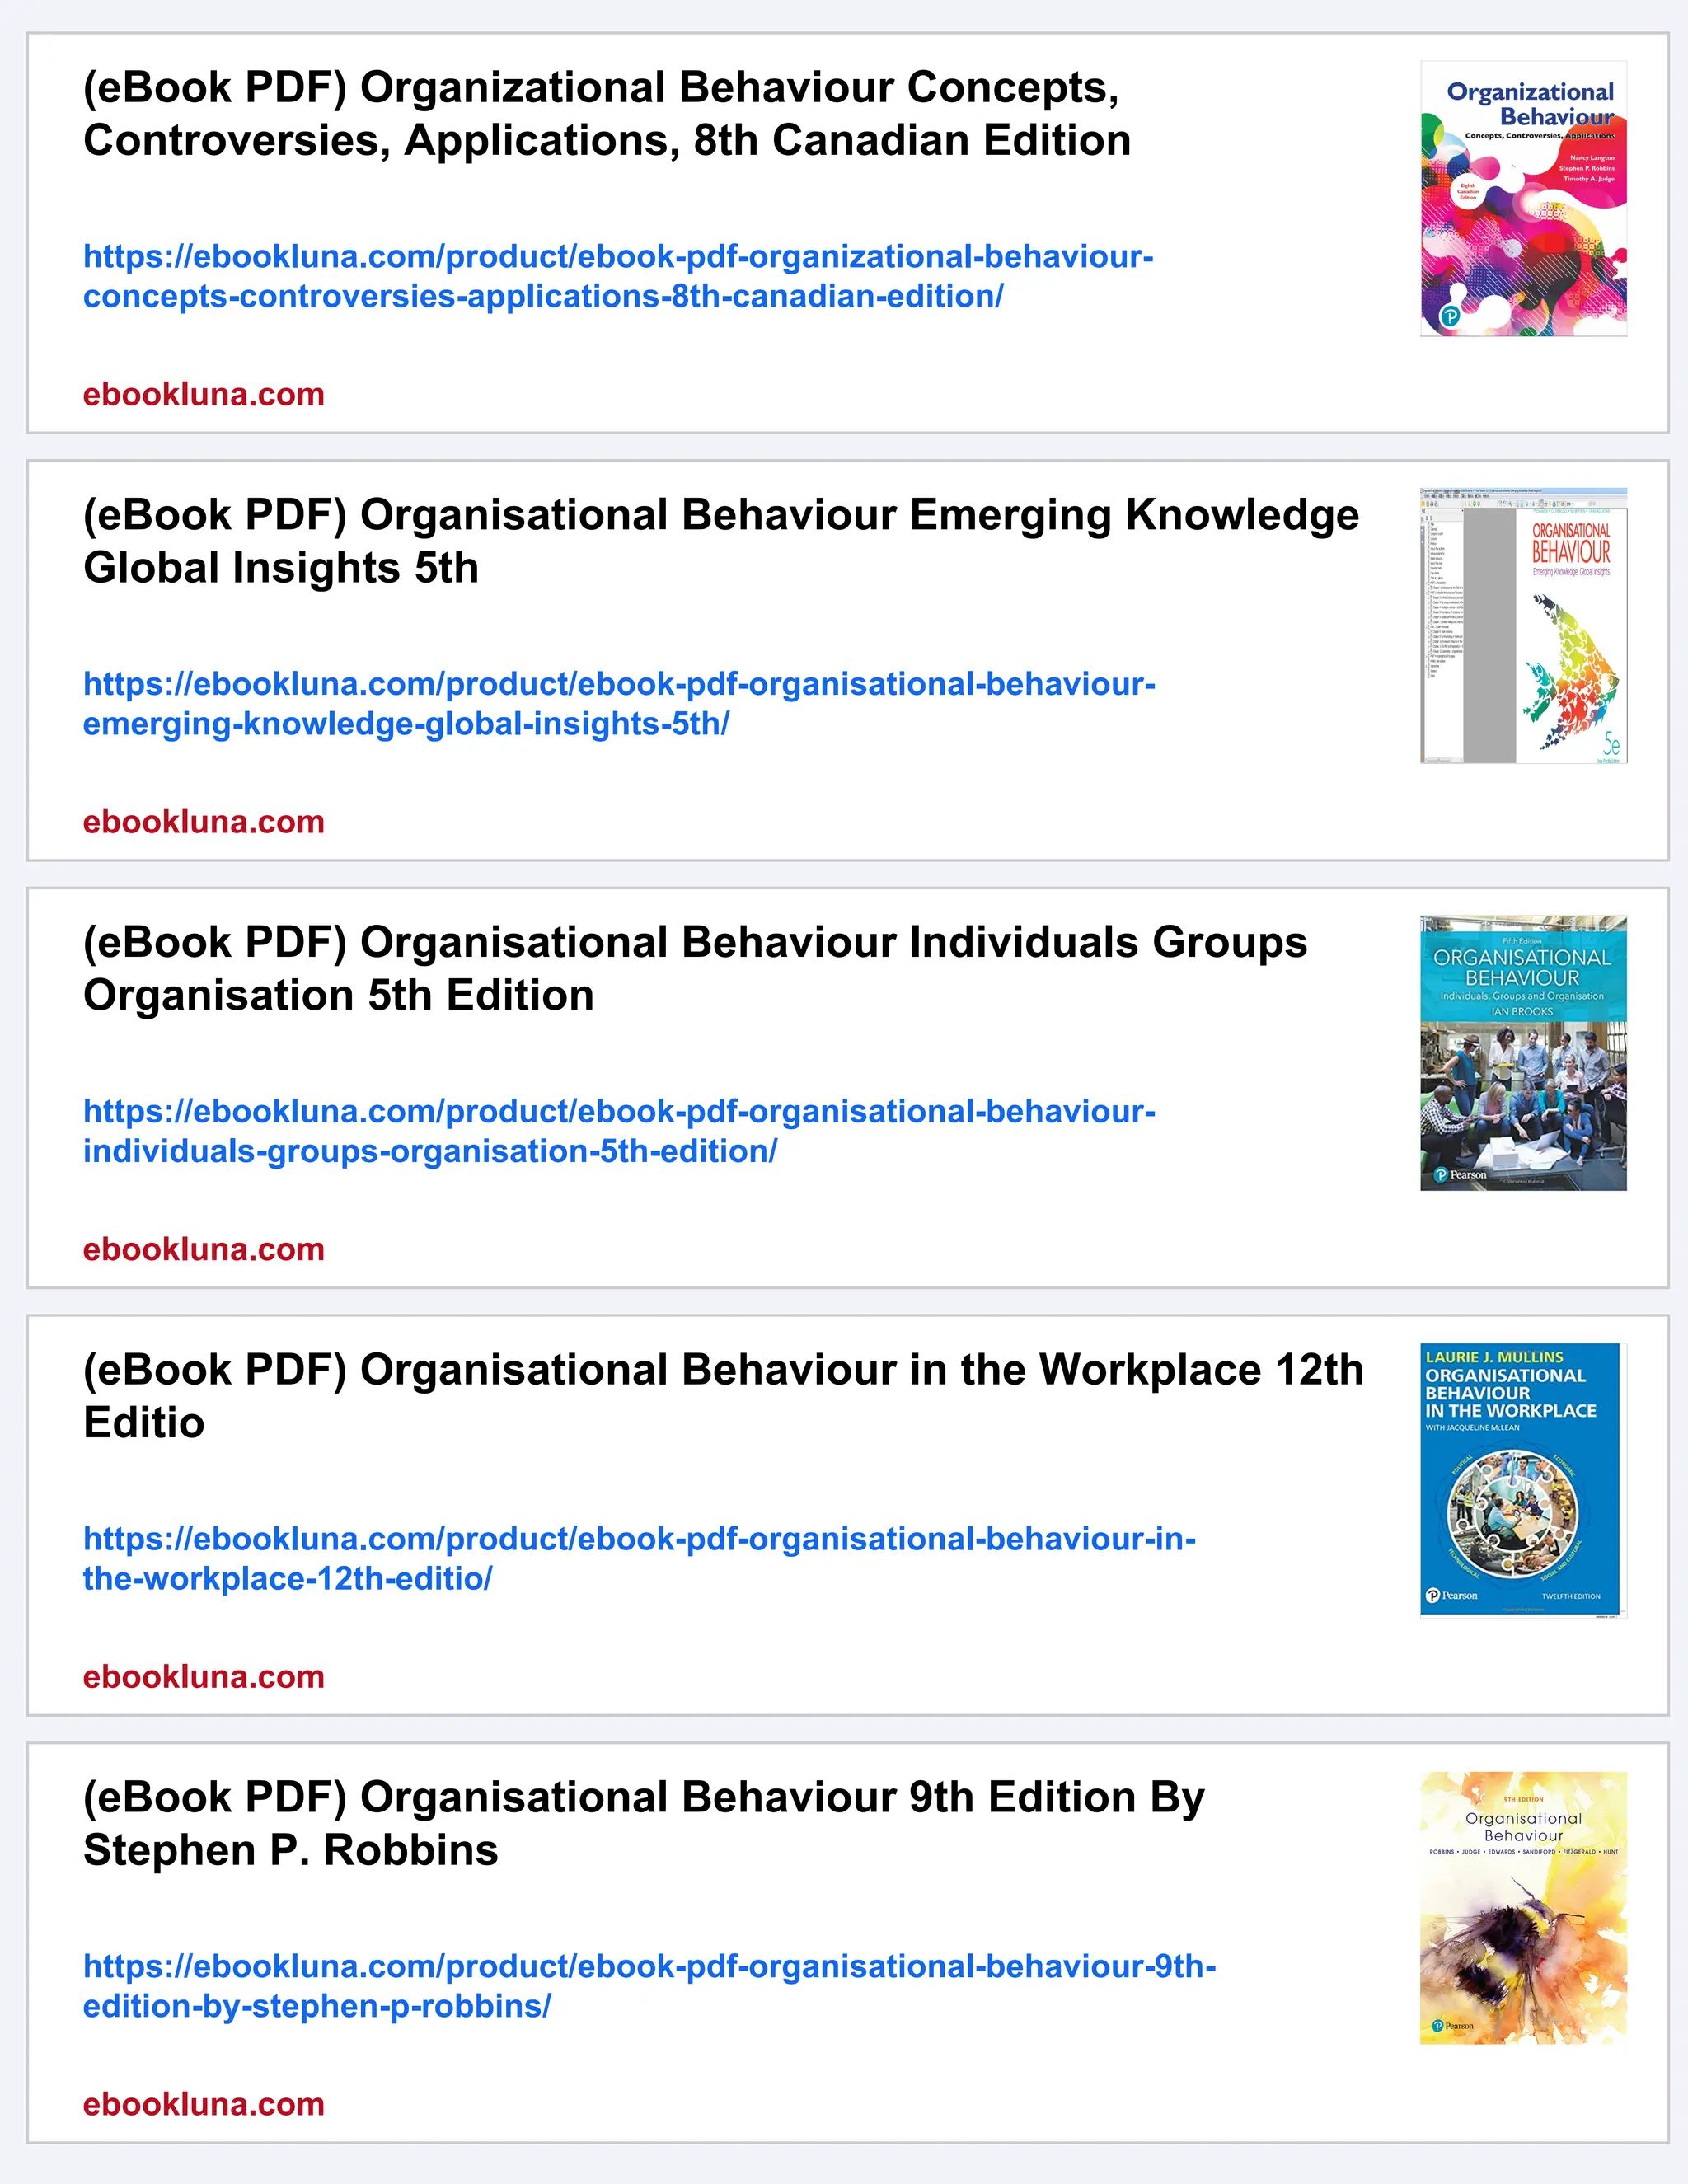Click the Emerging Knowledge Global Insights cover thumbnail
Viewport: 1688px width, 2184px height.
coord(1523,626)
